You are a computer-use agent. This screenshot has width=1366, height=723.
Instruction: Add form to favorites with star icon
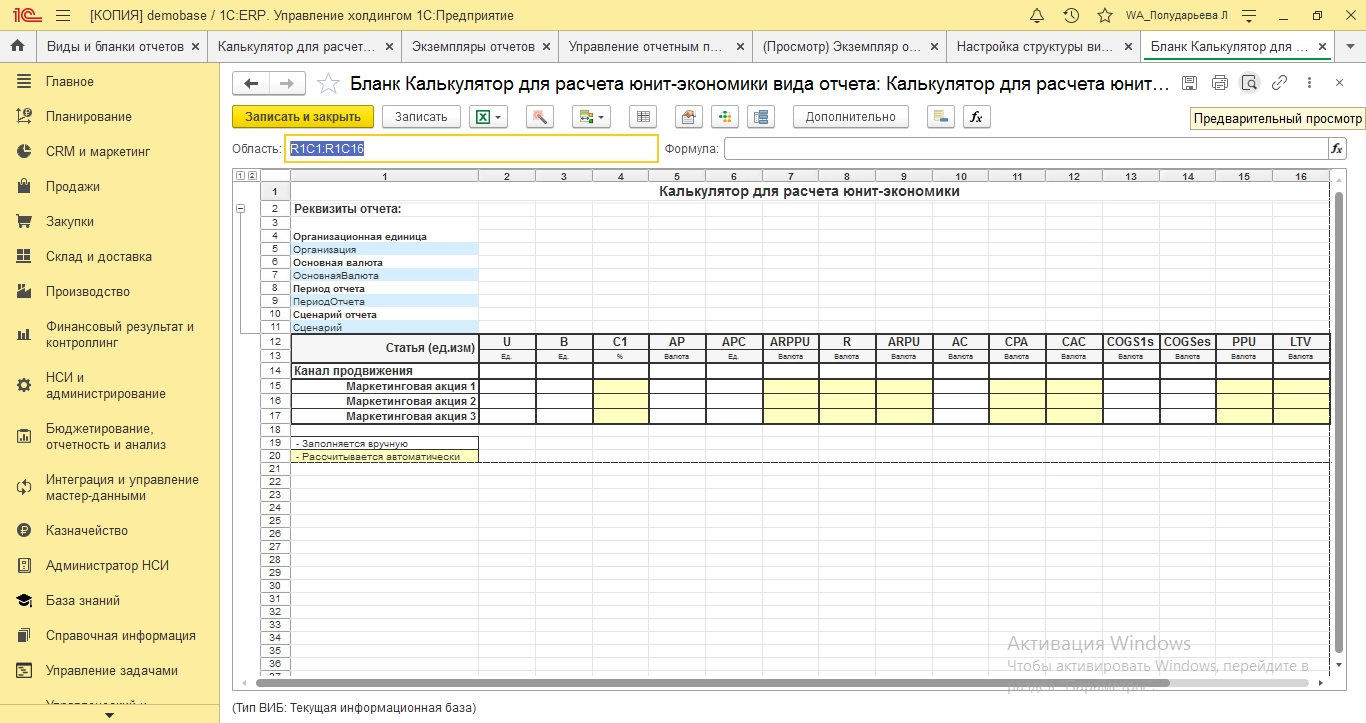[x=328, y=84]
